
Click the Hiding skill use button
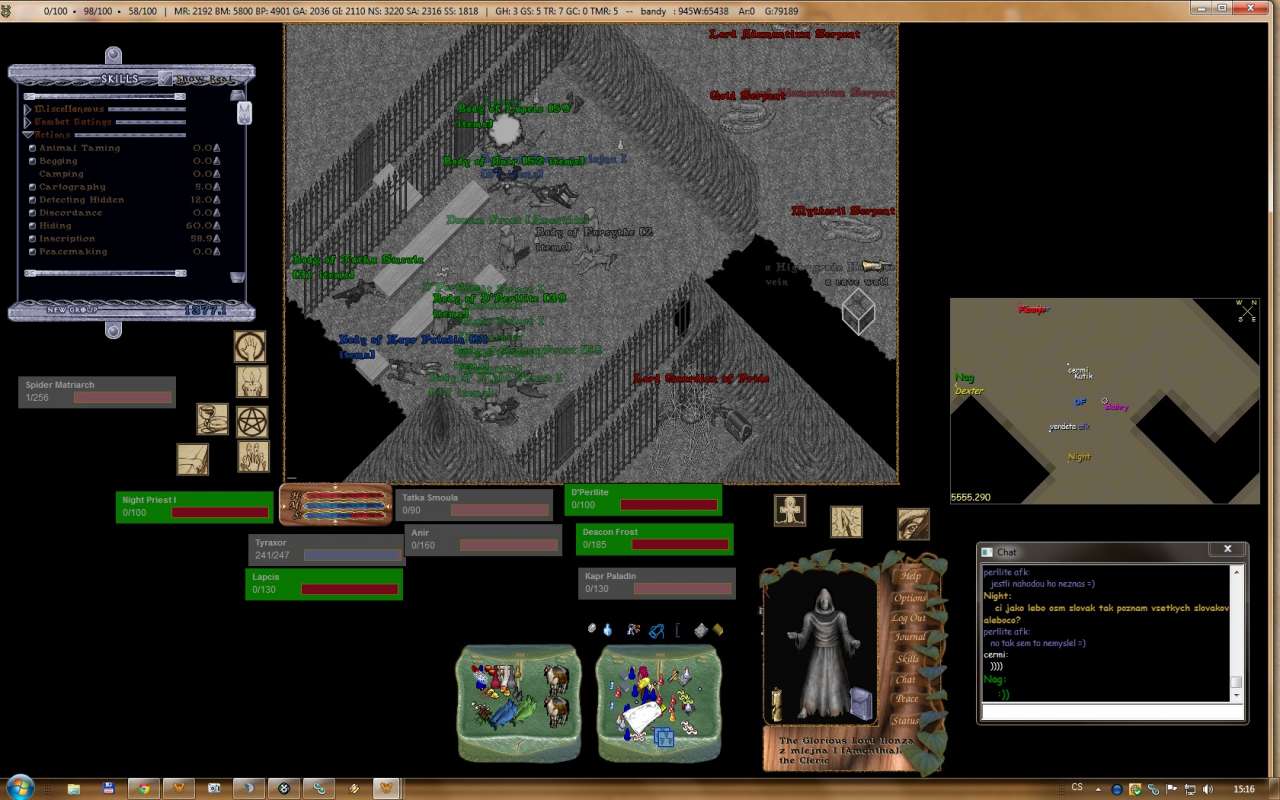coord(32,226)
